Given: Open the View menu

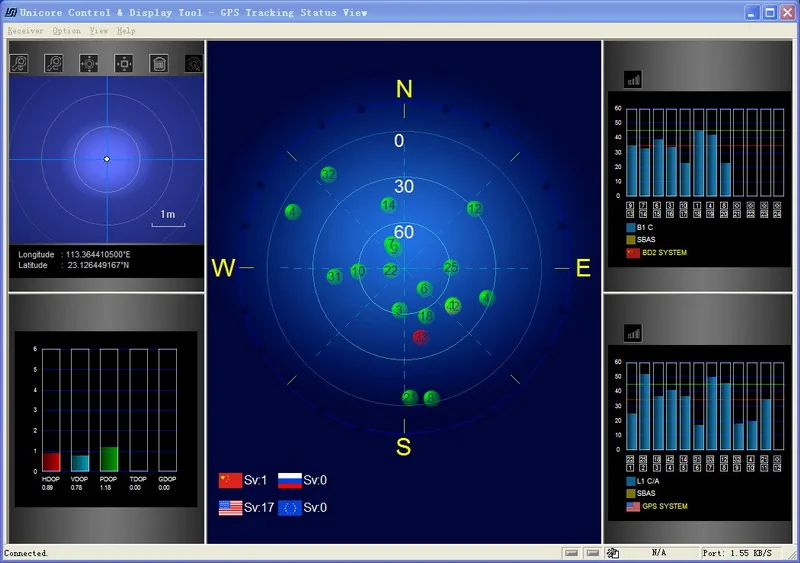Looking at the screenshot, I should [98, 31].
